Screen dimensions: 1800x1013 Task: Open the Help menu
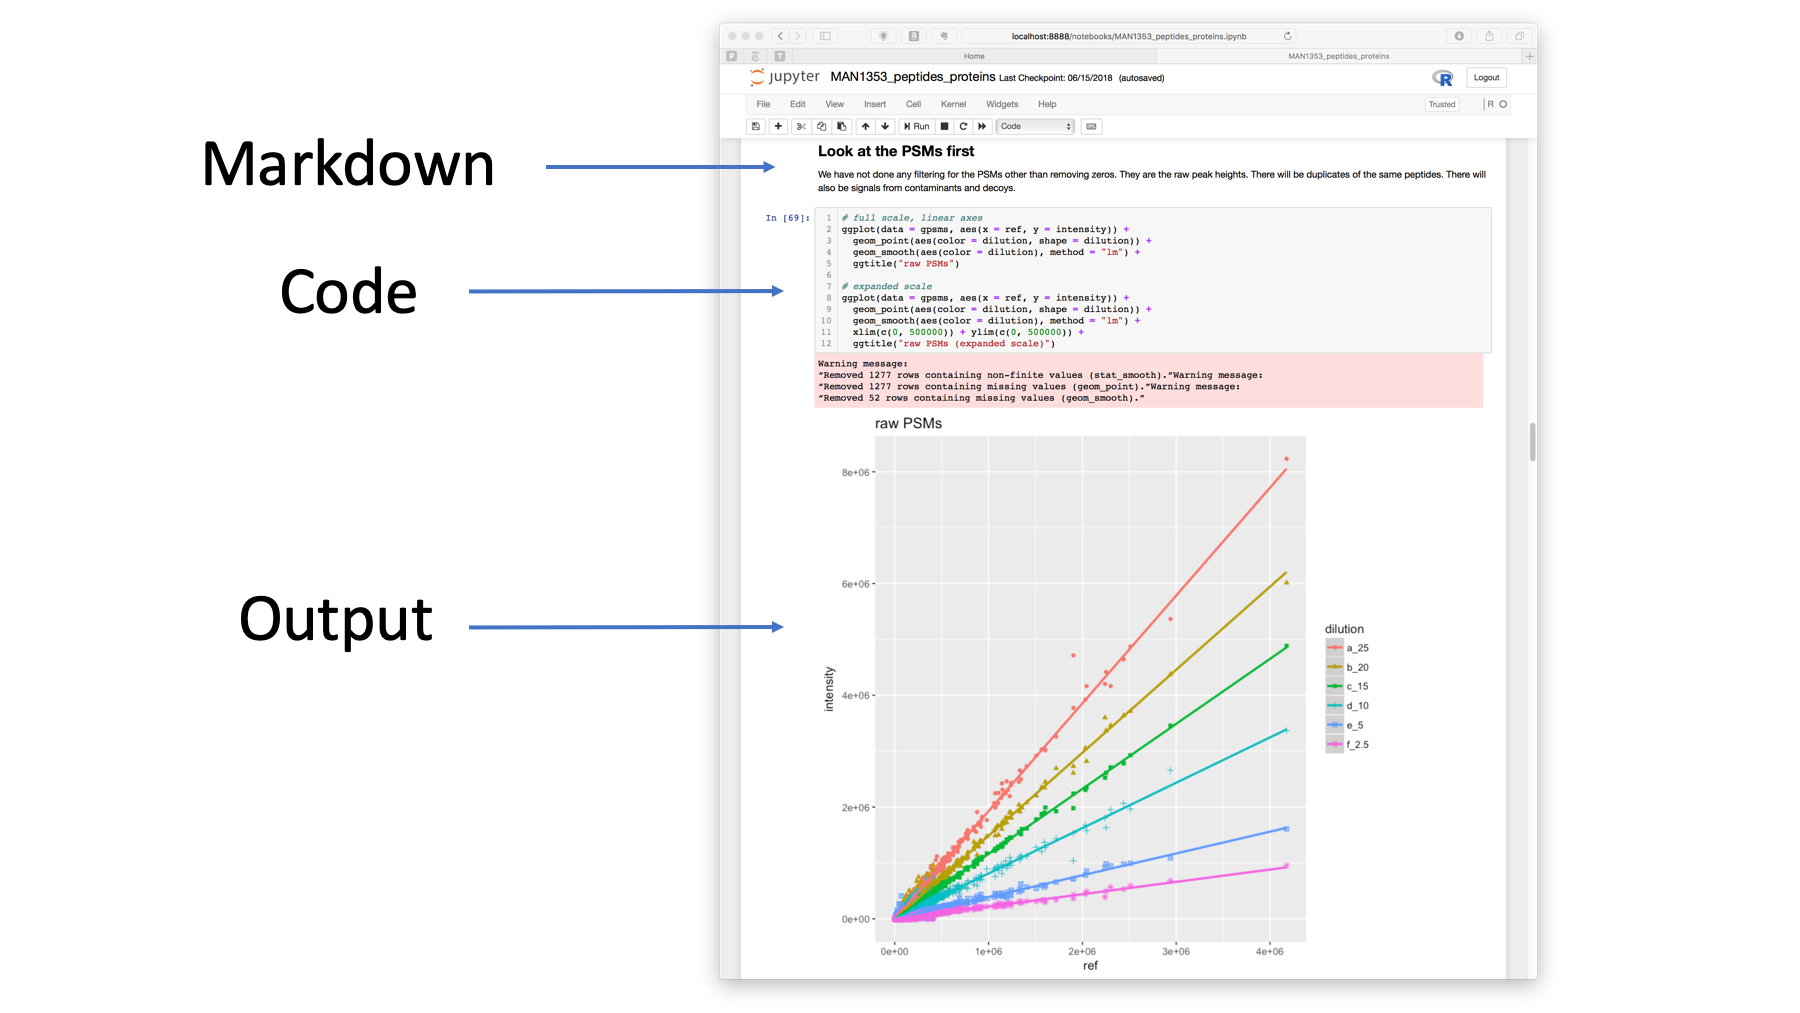coord(1047,104)
